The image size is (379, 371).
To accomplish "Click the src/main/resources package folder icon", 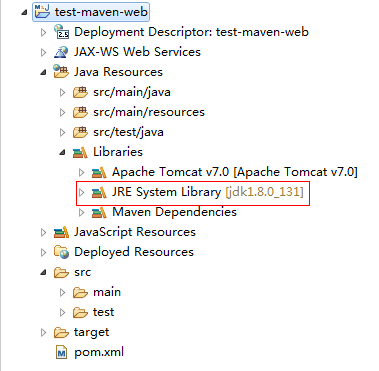I will (x=80, y=112).
